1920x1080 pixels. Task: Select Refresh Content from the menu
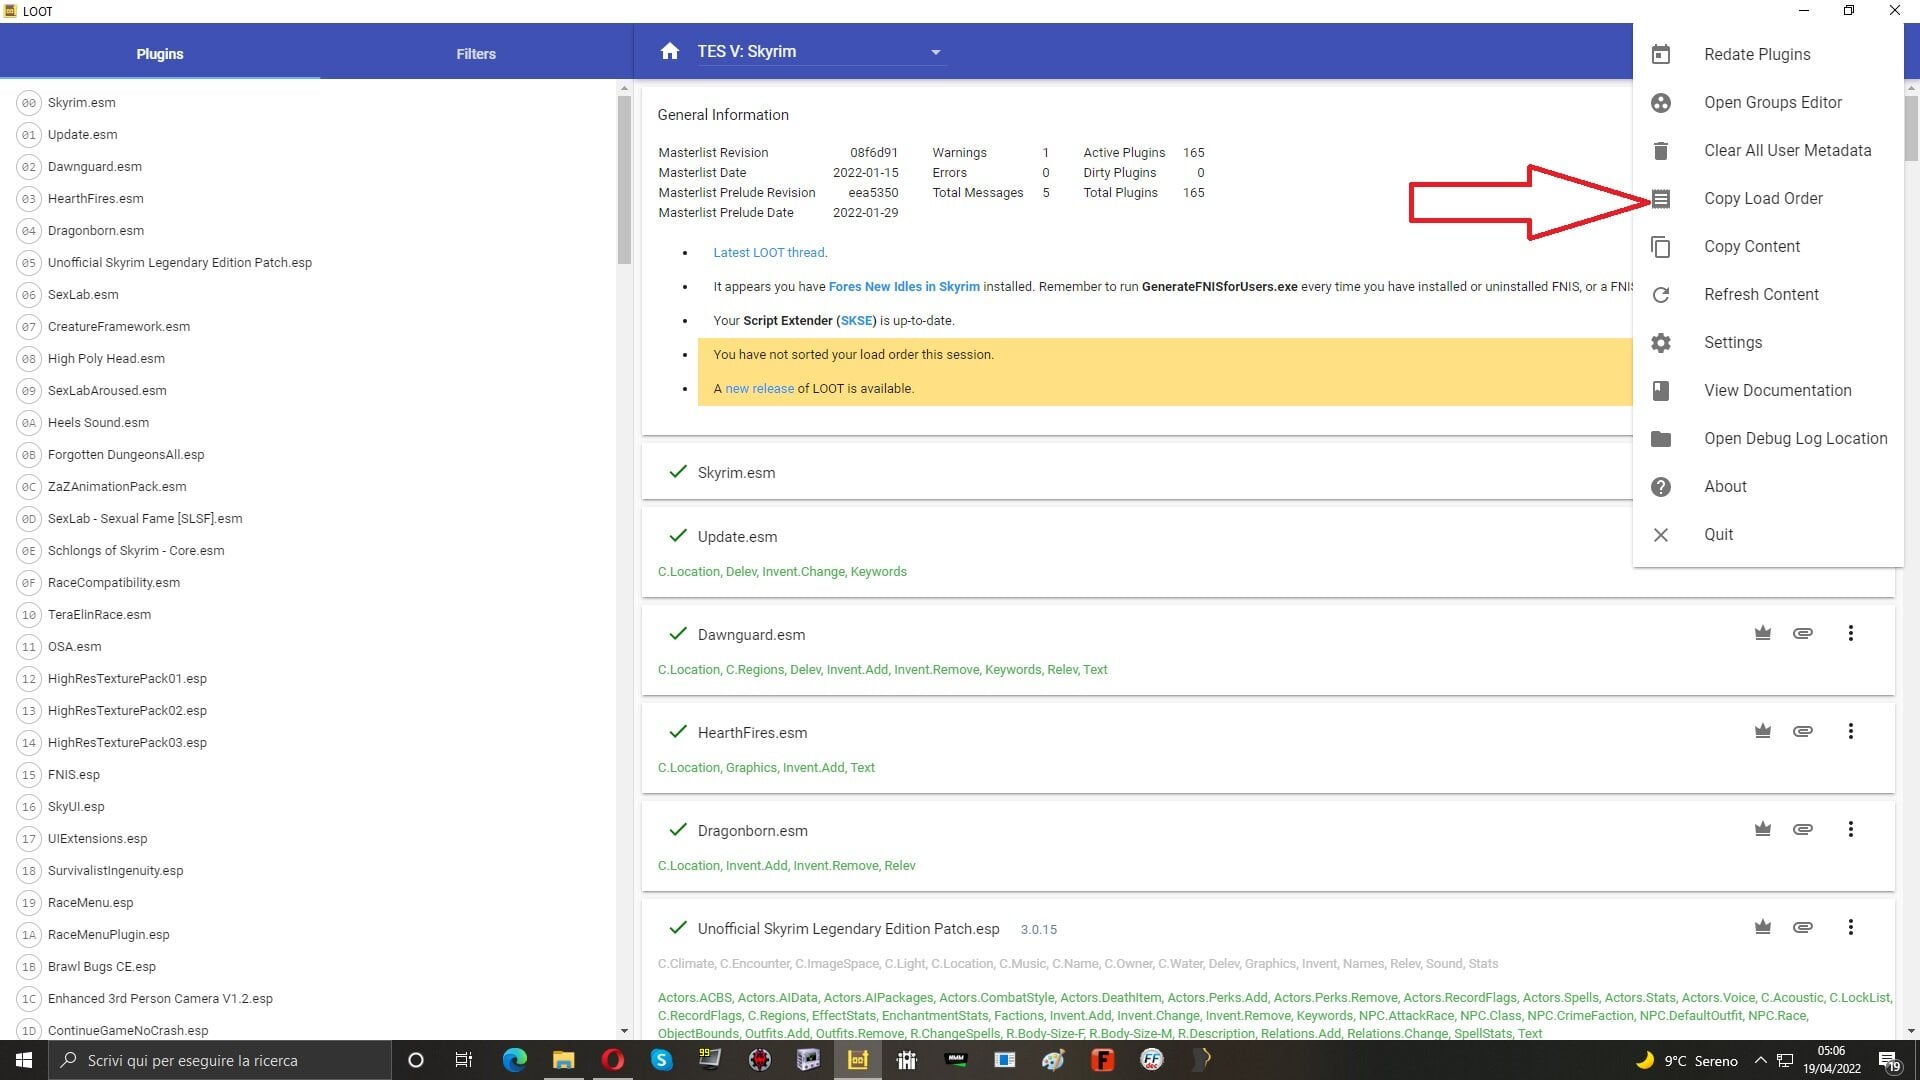[x=1767, y=294]
